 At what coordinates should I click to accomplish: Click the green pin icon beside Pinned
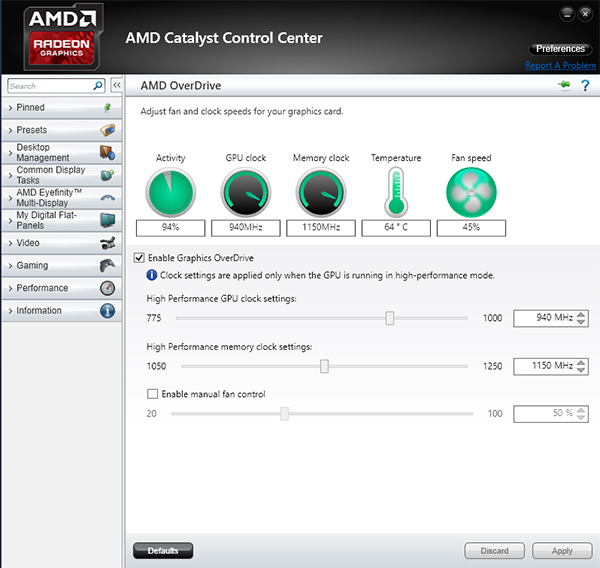click(x=108, y=108)
